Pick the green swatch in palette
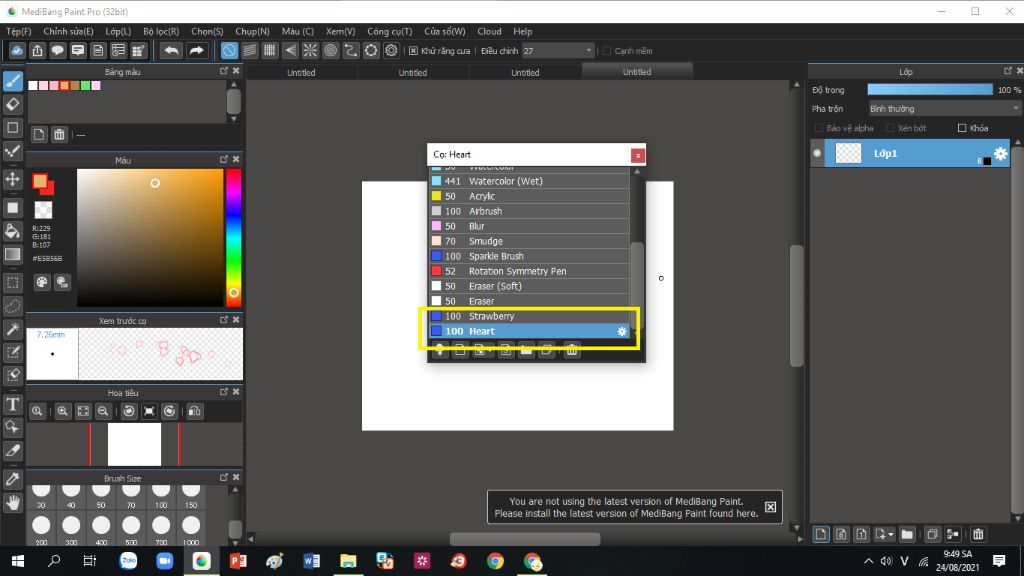This screenshot has height=576, width=1024. [x=86, y=86]
